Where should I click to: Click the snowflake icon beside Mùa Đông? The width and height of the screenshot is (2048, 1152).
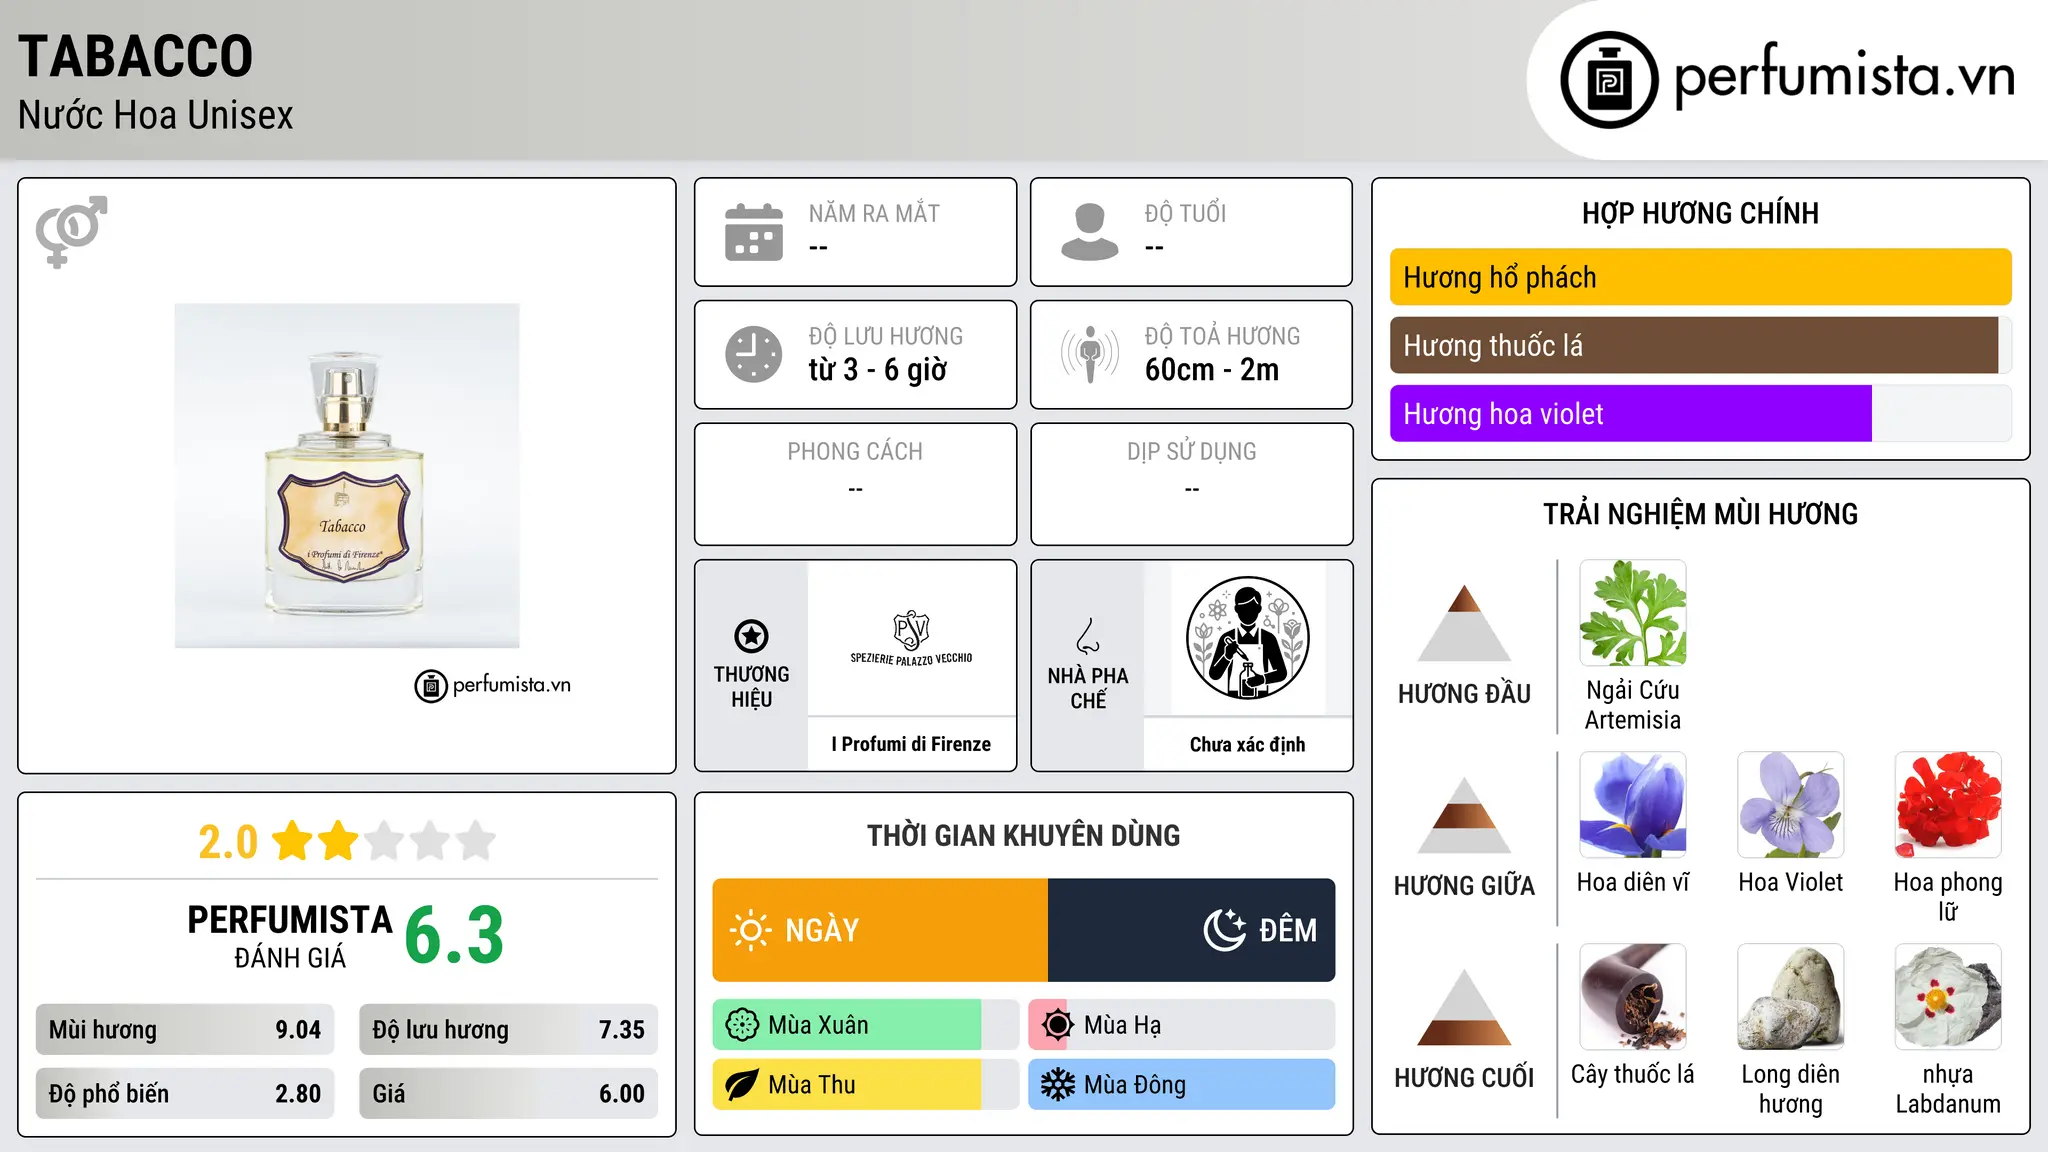point(1057,1085)
